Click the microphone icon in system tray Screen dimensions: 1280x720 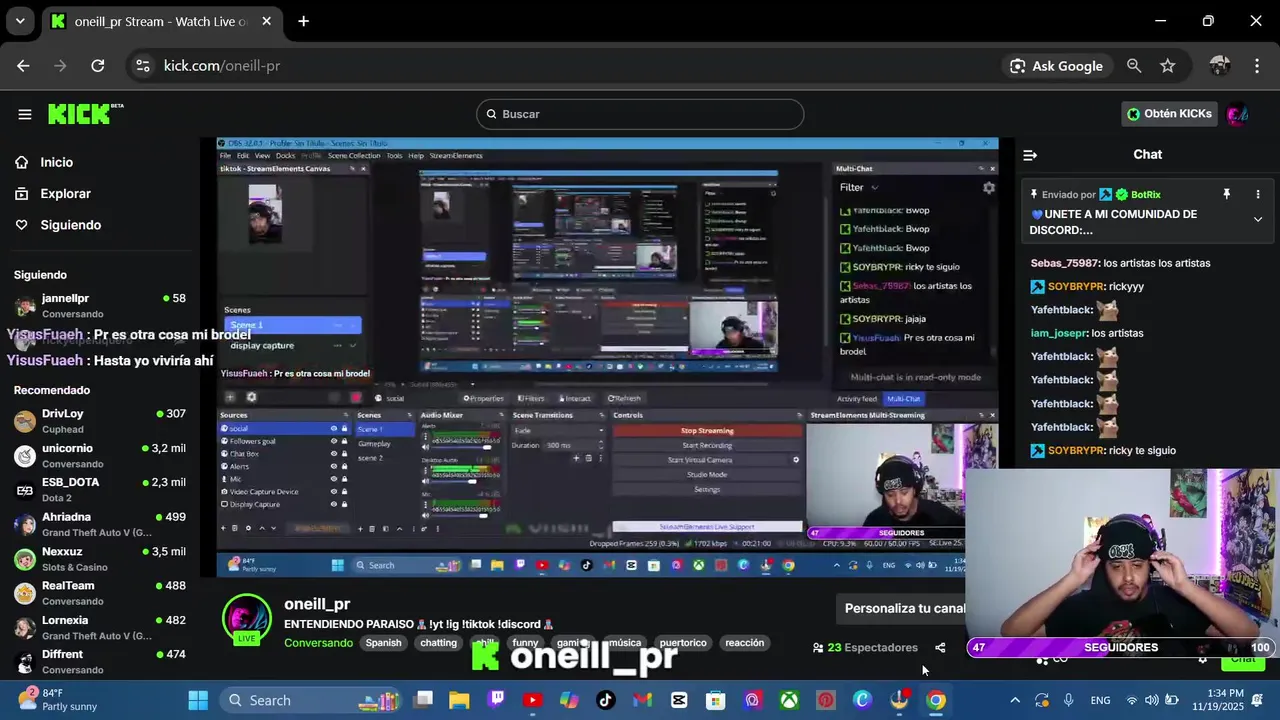click(x=1068, y=700)
